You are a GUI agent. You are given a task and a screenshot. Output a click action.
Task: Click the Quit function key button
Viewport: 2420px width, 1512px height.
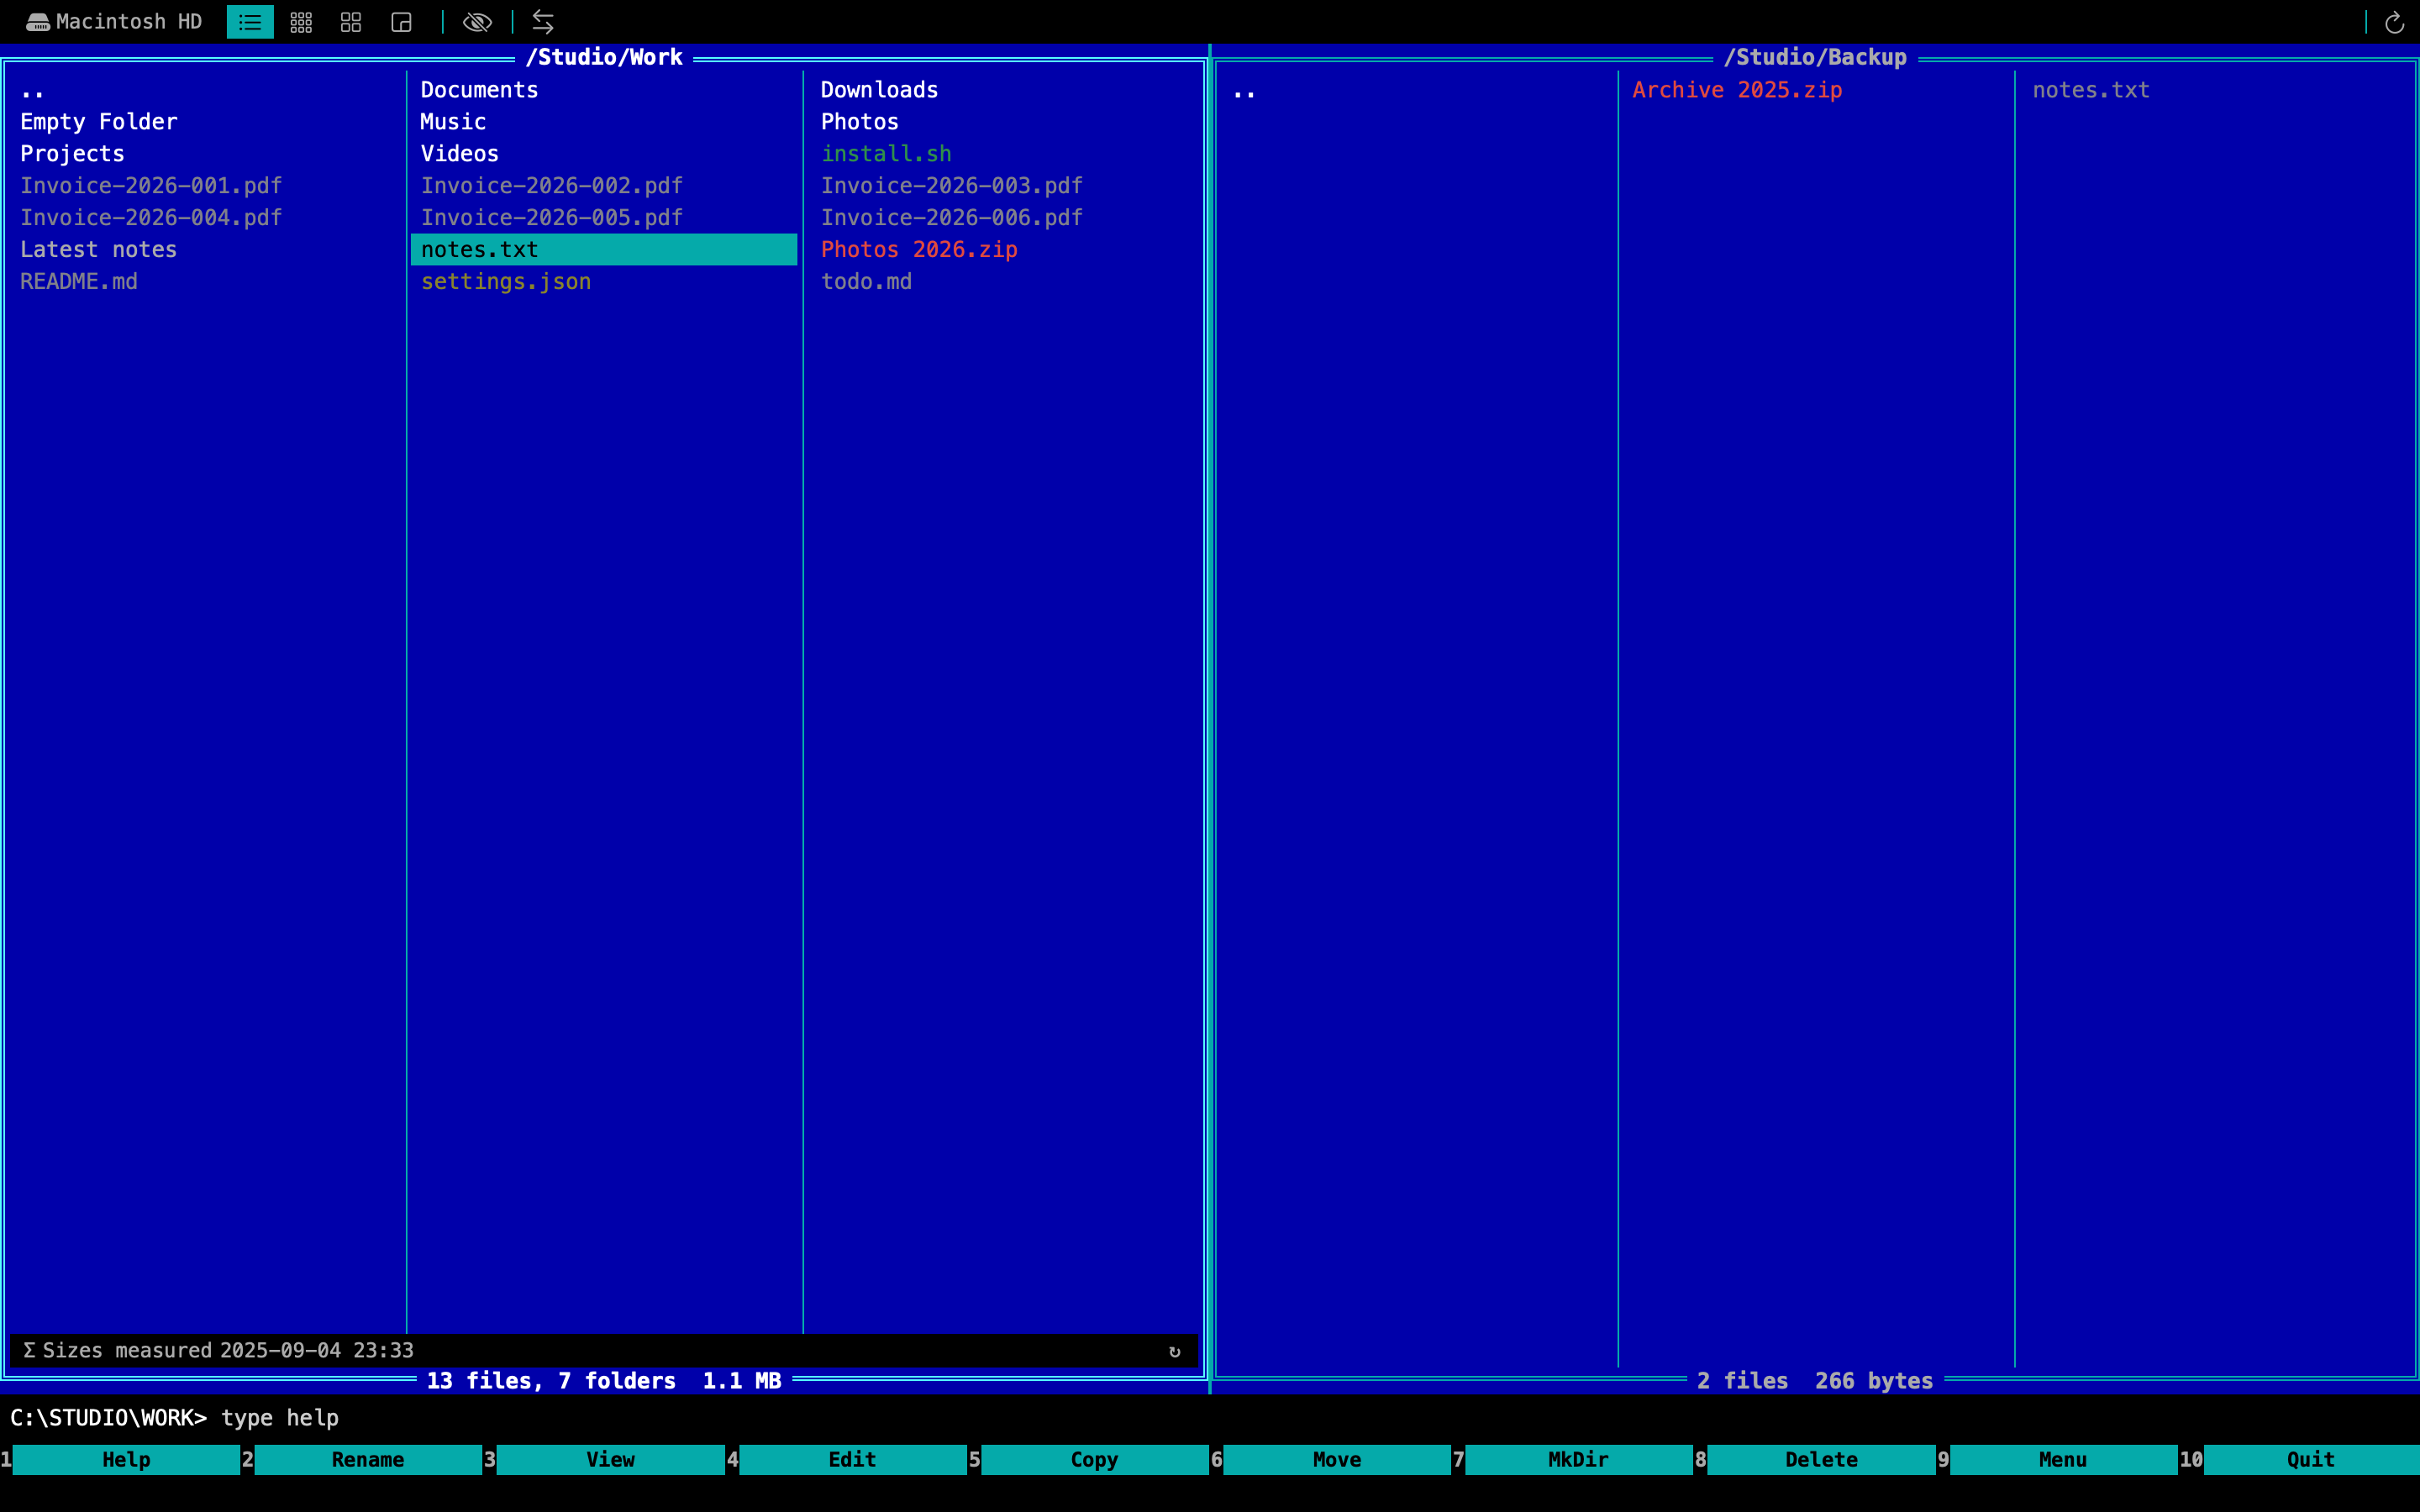[x=2311, y=1459]
